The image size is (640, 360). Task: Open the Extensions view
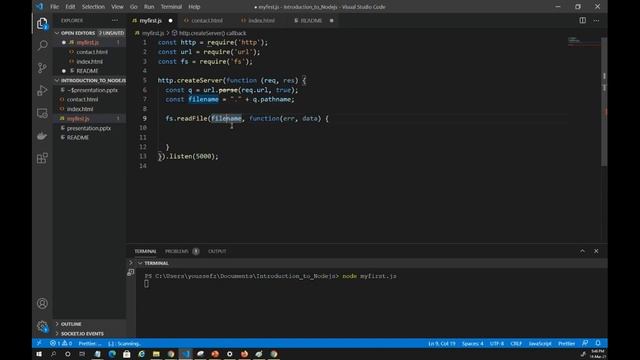click(42, 158)
